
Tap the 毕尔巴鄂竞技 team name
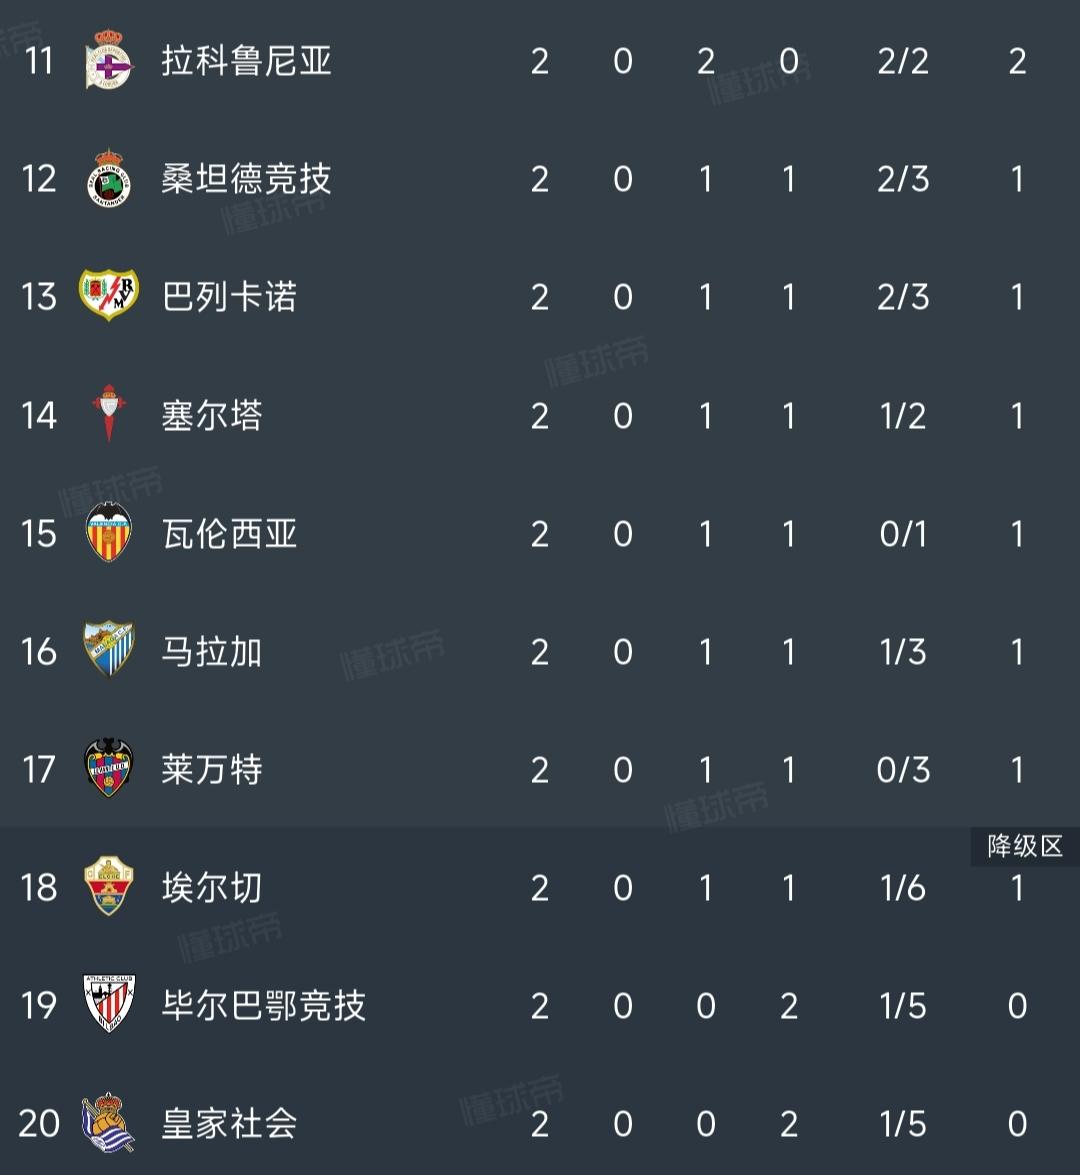pyautogui.click(x=263, y=1006)
